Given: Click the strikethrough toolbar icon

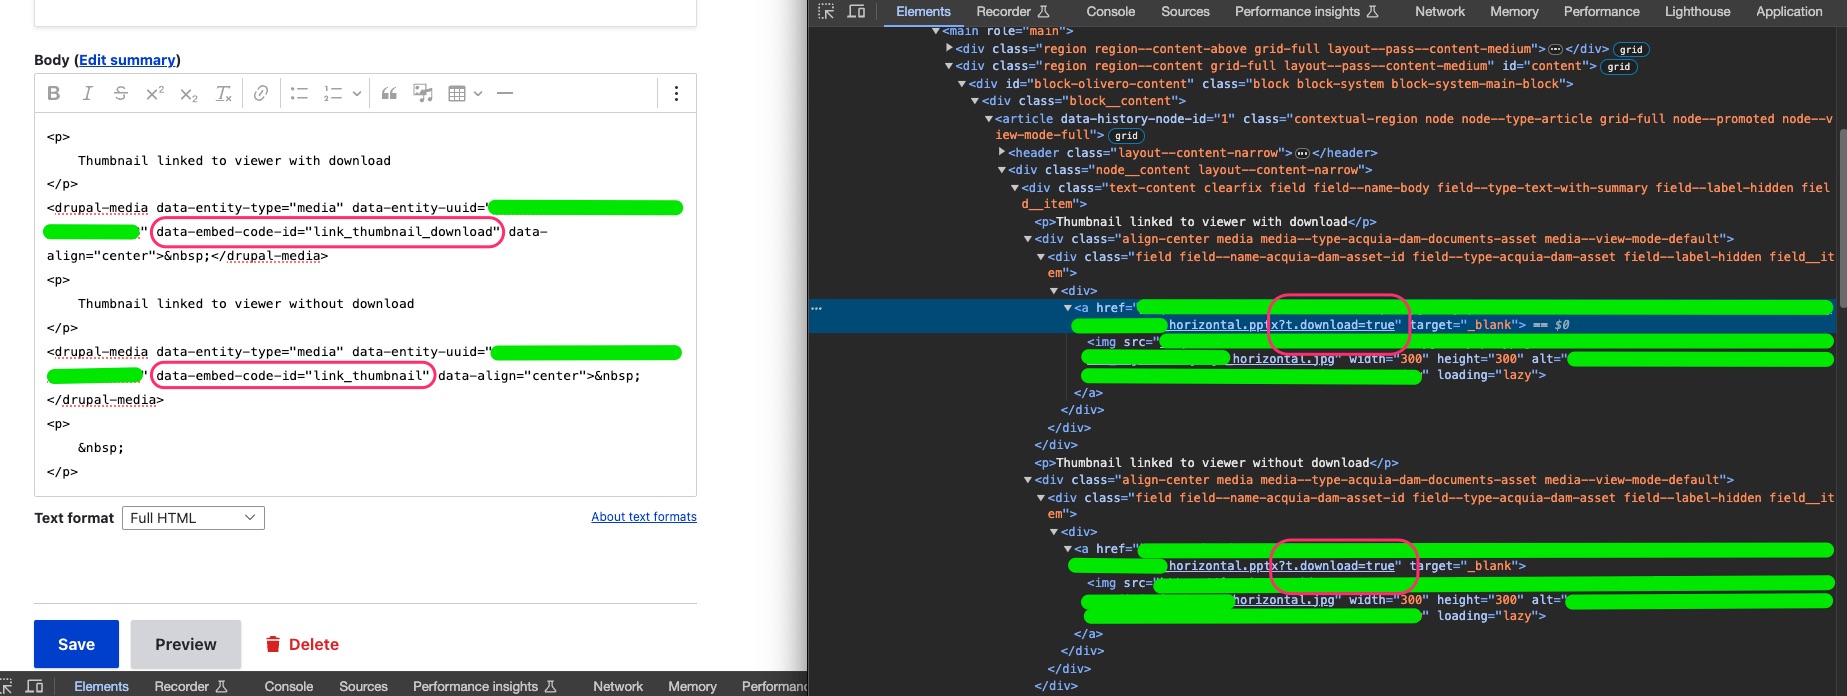Looking at the screenshot, I should [120, 93].
